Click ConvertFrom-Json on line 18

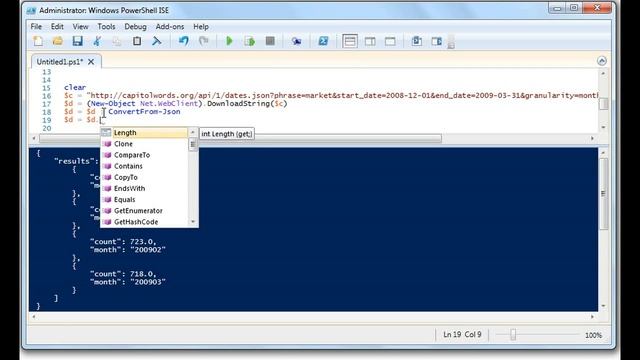[144, 111]
